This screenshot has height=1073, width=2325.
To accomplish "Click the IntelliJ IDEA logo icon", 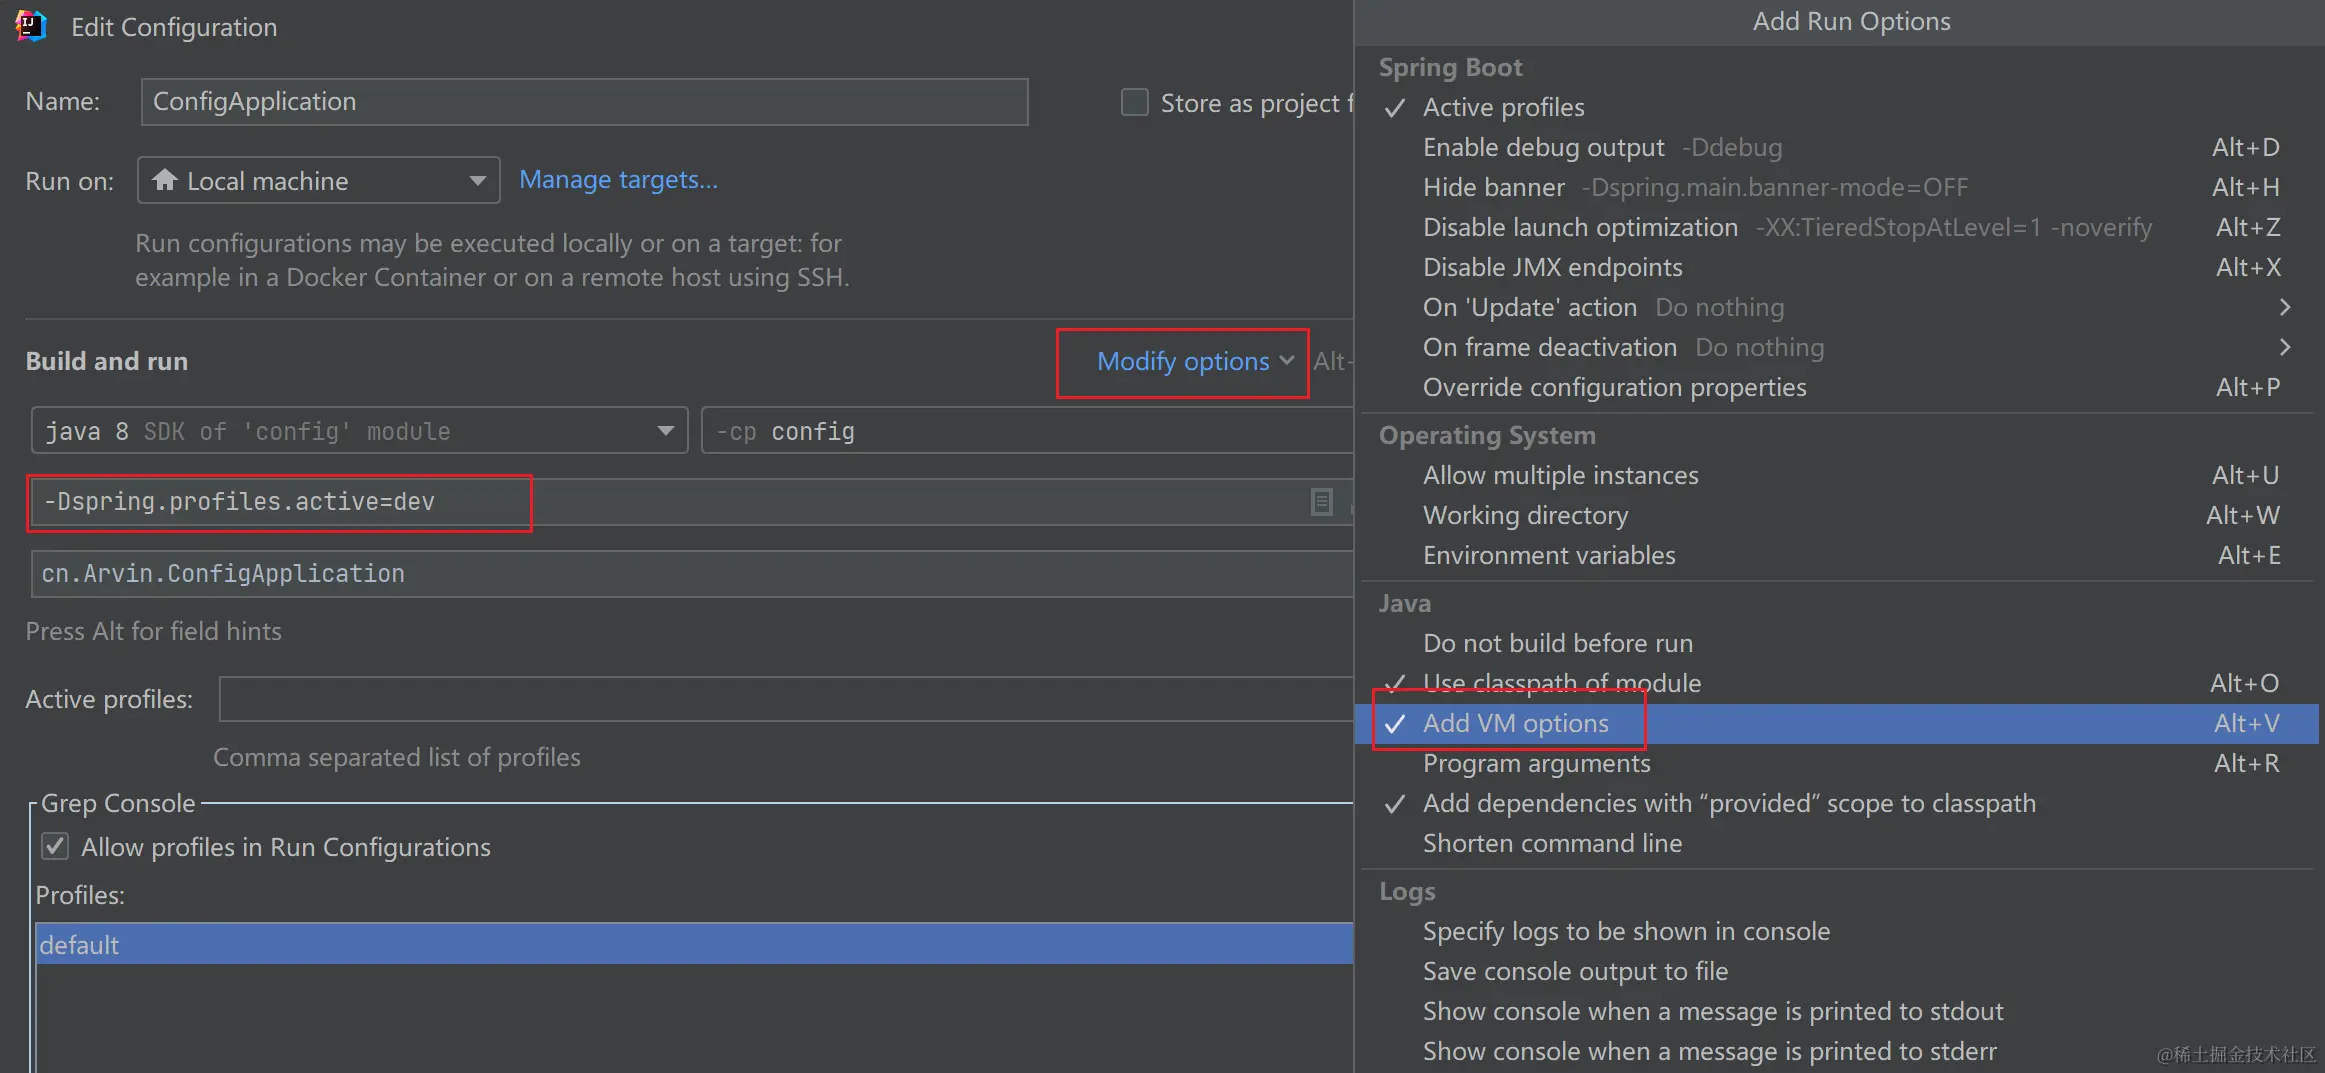I will [x=31, y=26].
